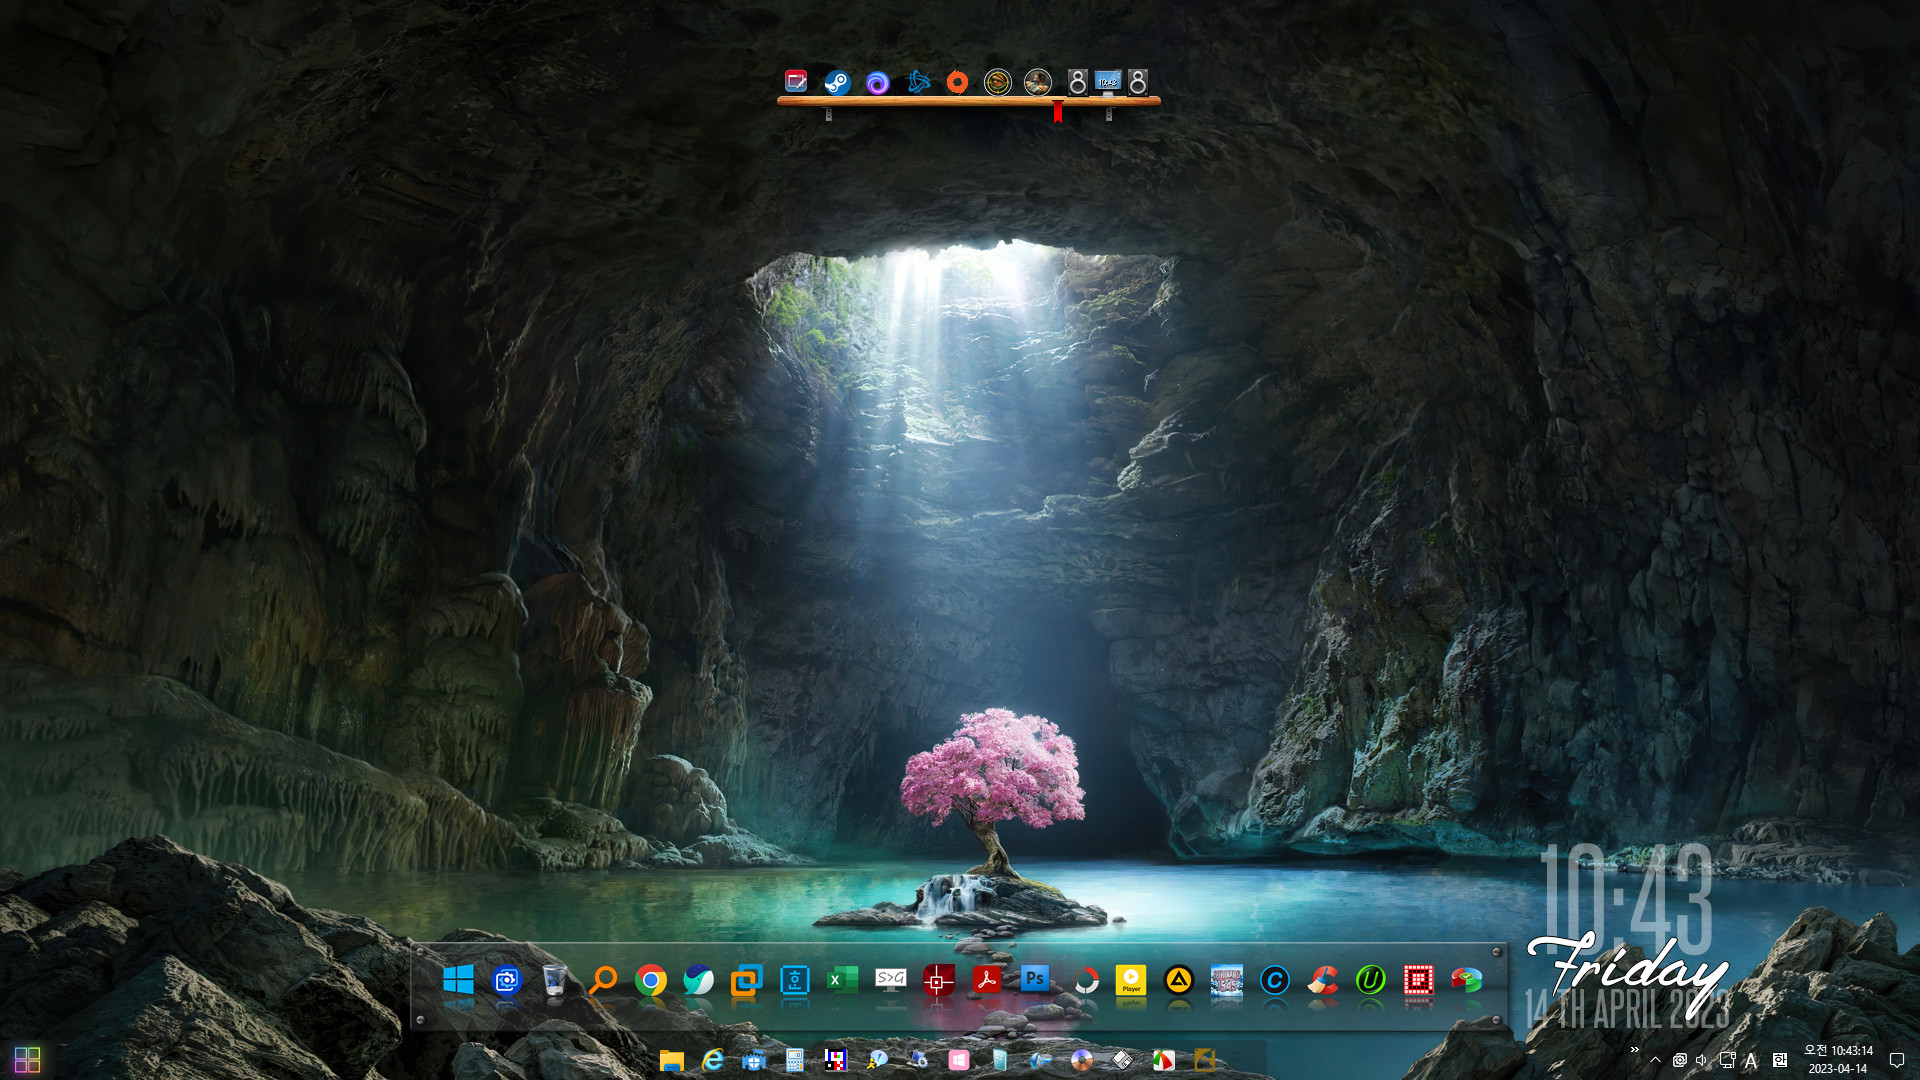Open Microsoft Excel in the dock
1920x1080 pixels.
842,980
